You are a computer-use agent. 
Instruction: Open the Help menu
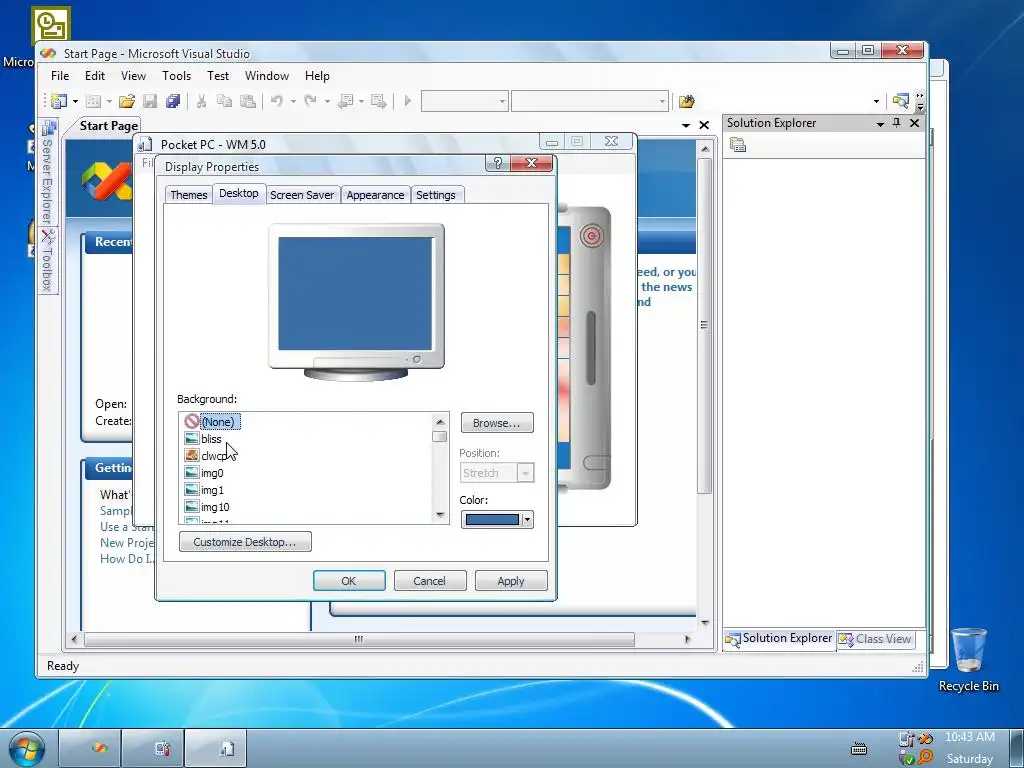317,76
